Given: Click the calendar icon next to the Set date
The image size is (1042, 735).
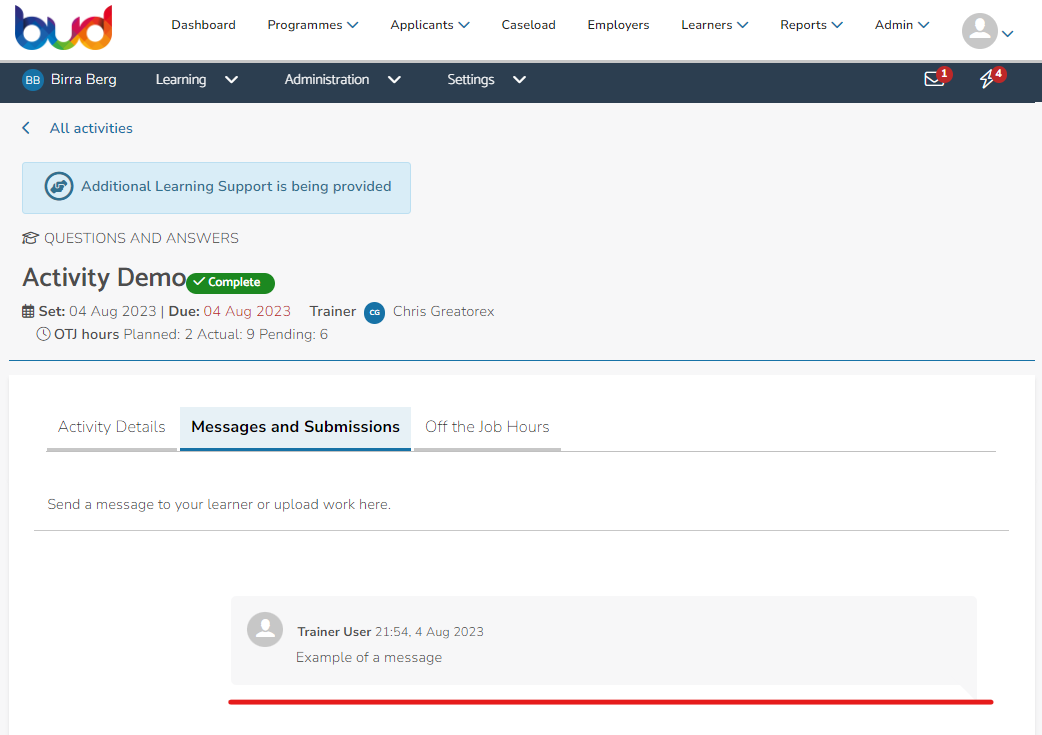Looking at the screenshot, I should (x=30, y=310).
